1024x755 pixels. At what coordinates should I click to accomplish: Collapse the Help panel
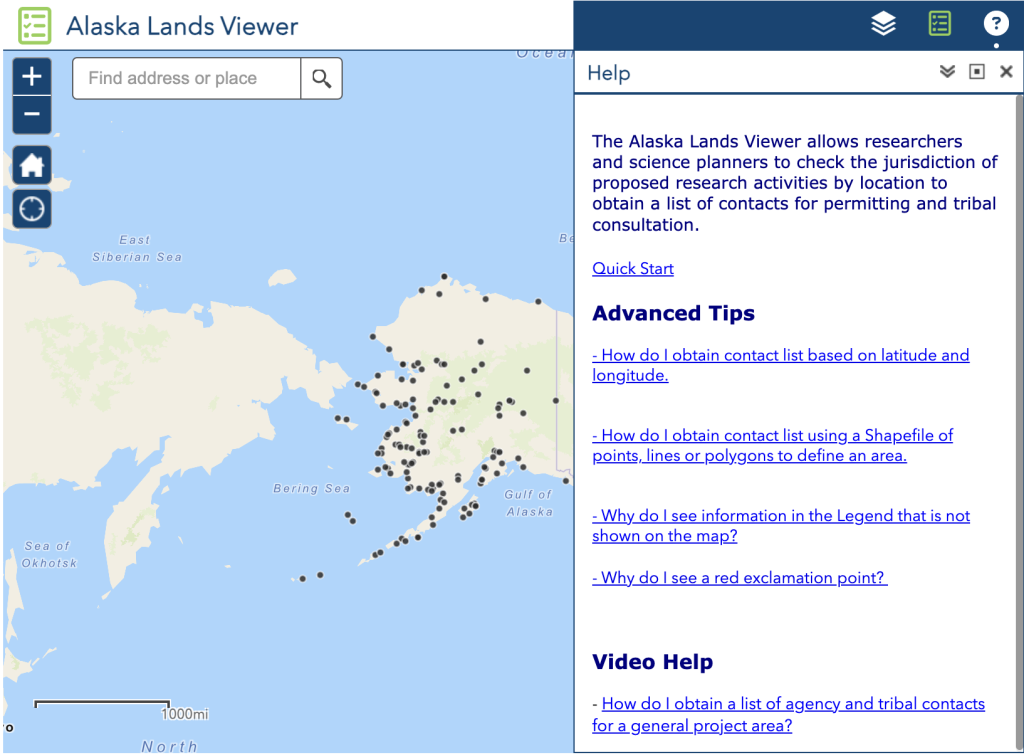(947, 72)
